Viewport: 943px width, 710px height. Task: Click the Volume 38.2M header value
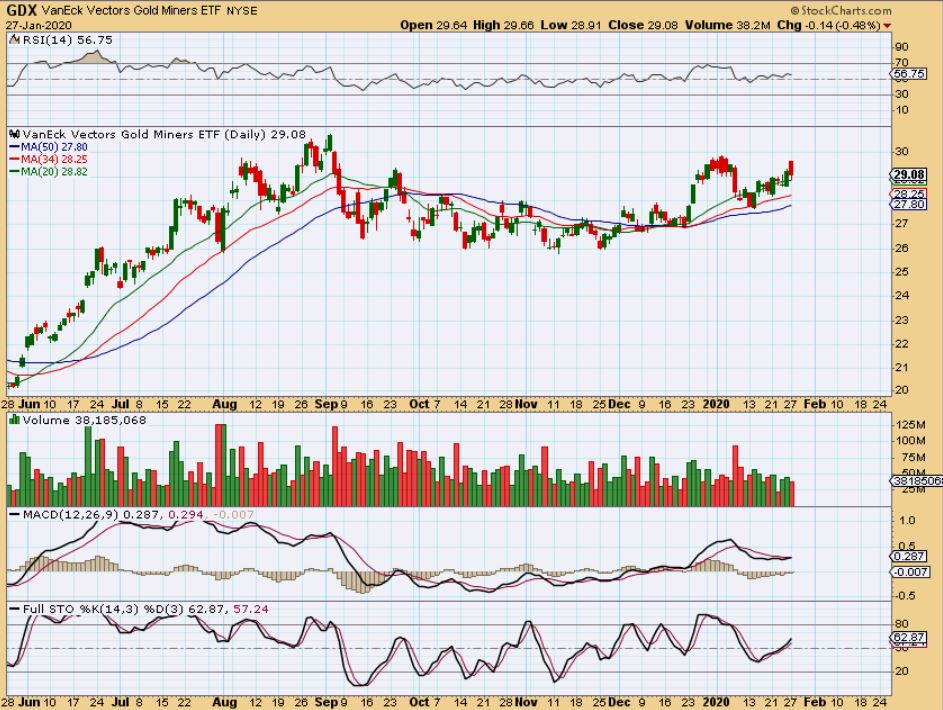pyautogui.click(x=728, y=25)
